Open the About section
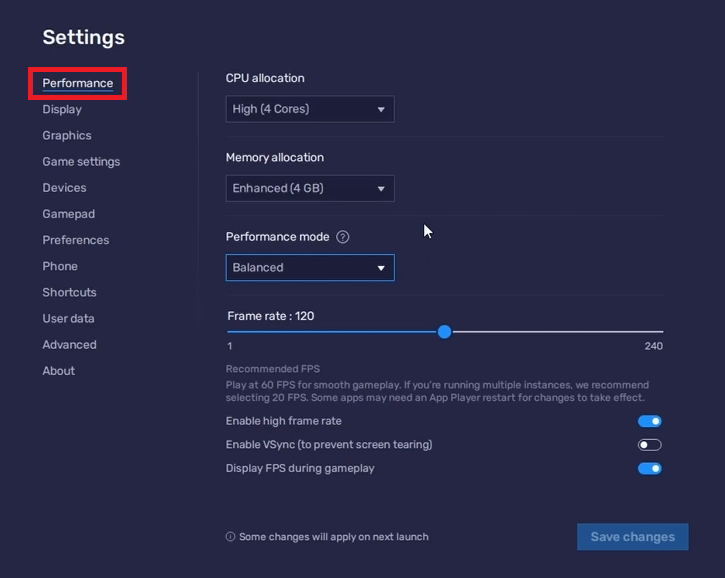Screen dimensions: 725x578 59,370
